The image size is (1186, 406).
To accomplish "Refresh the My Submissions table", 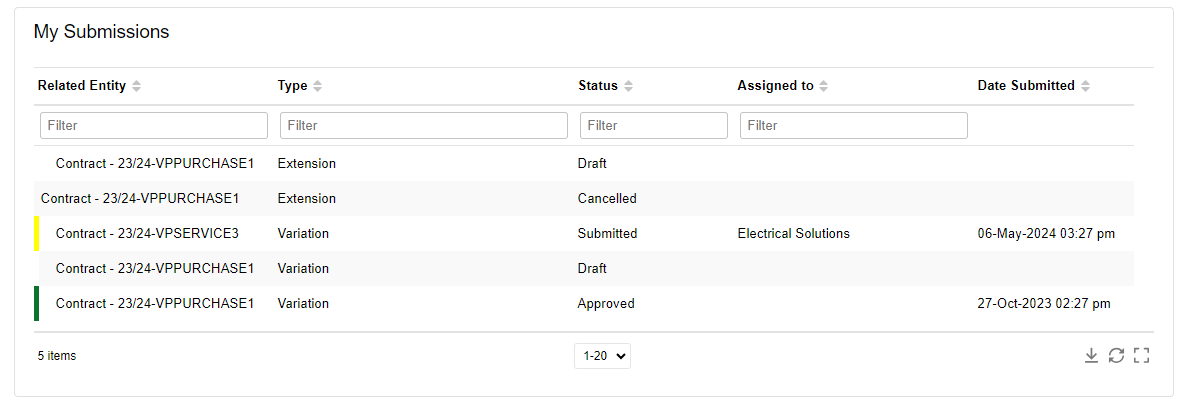I will pos(1116,355).
